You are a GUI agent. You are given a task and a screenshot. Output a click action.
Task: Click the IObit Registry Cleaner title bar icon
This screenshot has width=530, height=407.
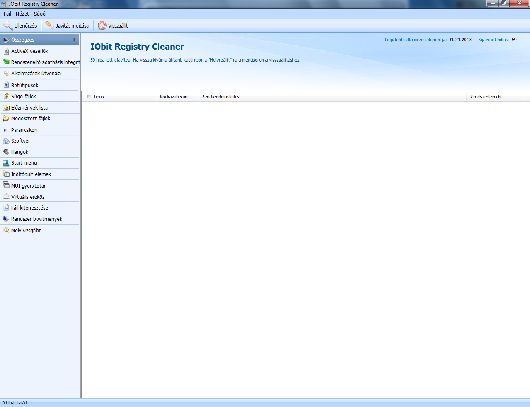4,4
